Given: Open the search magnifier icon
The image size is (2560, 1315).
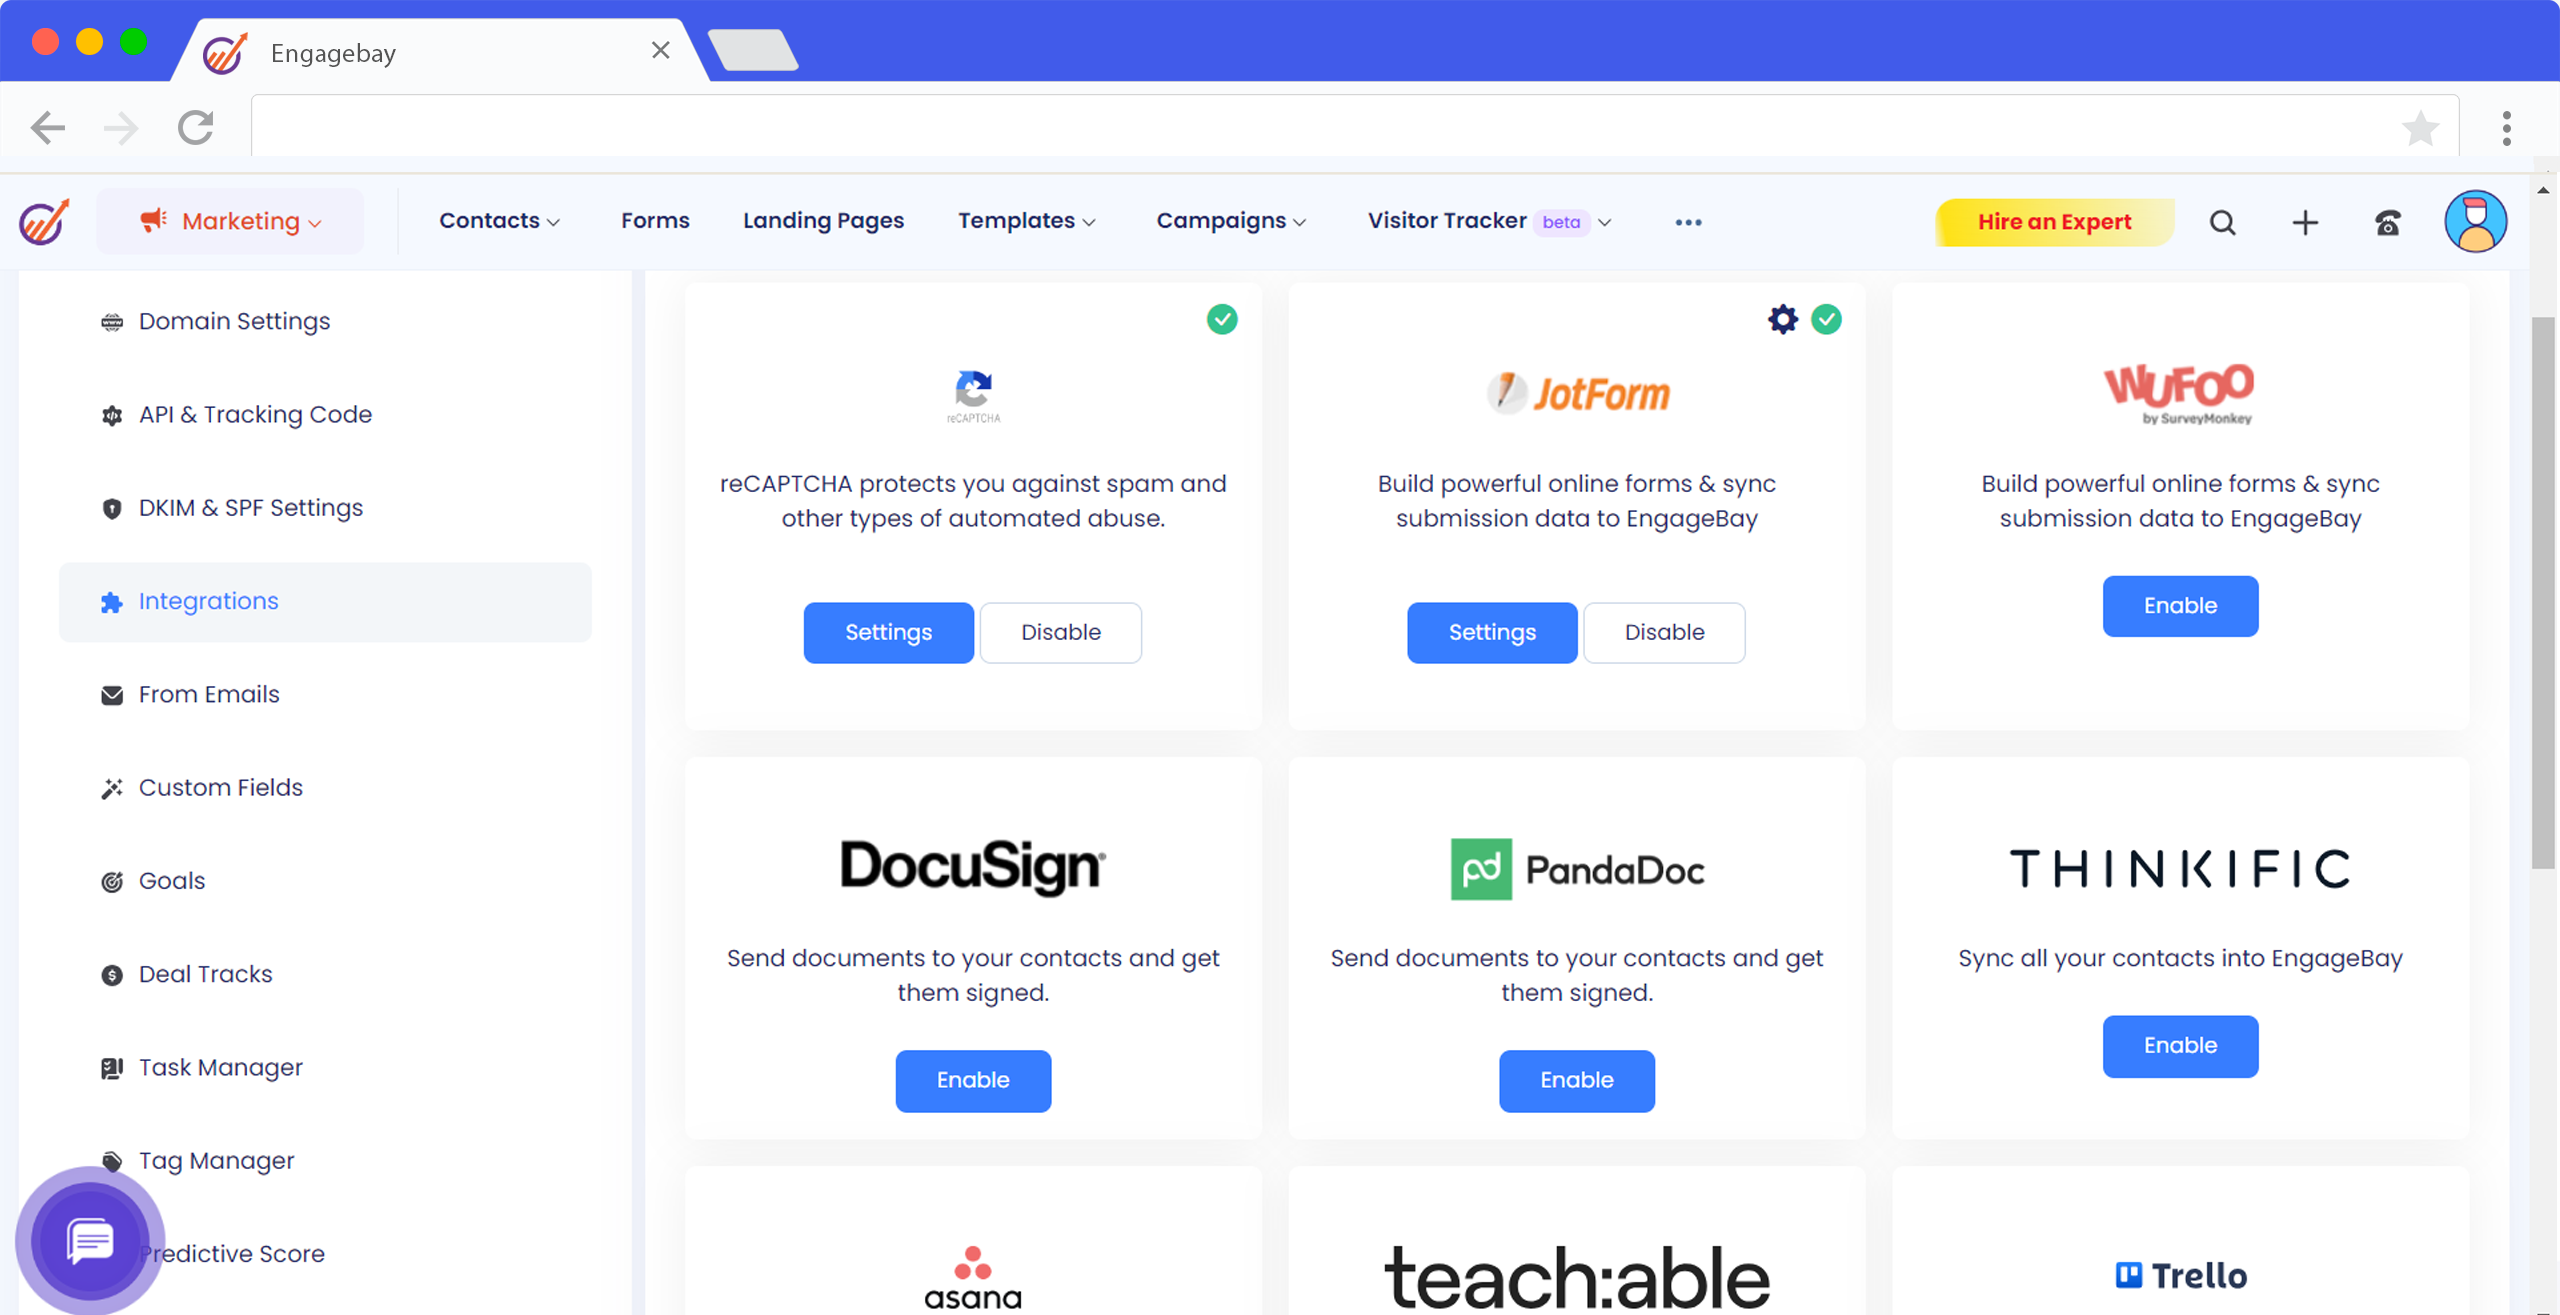Looking at the screenshot, I should coord(2222,222).
